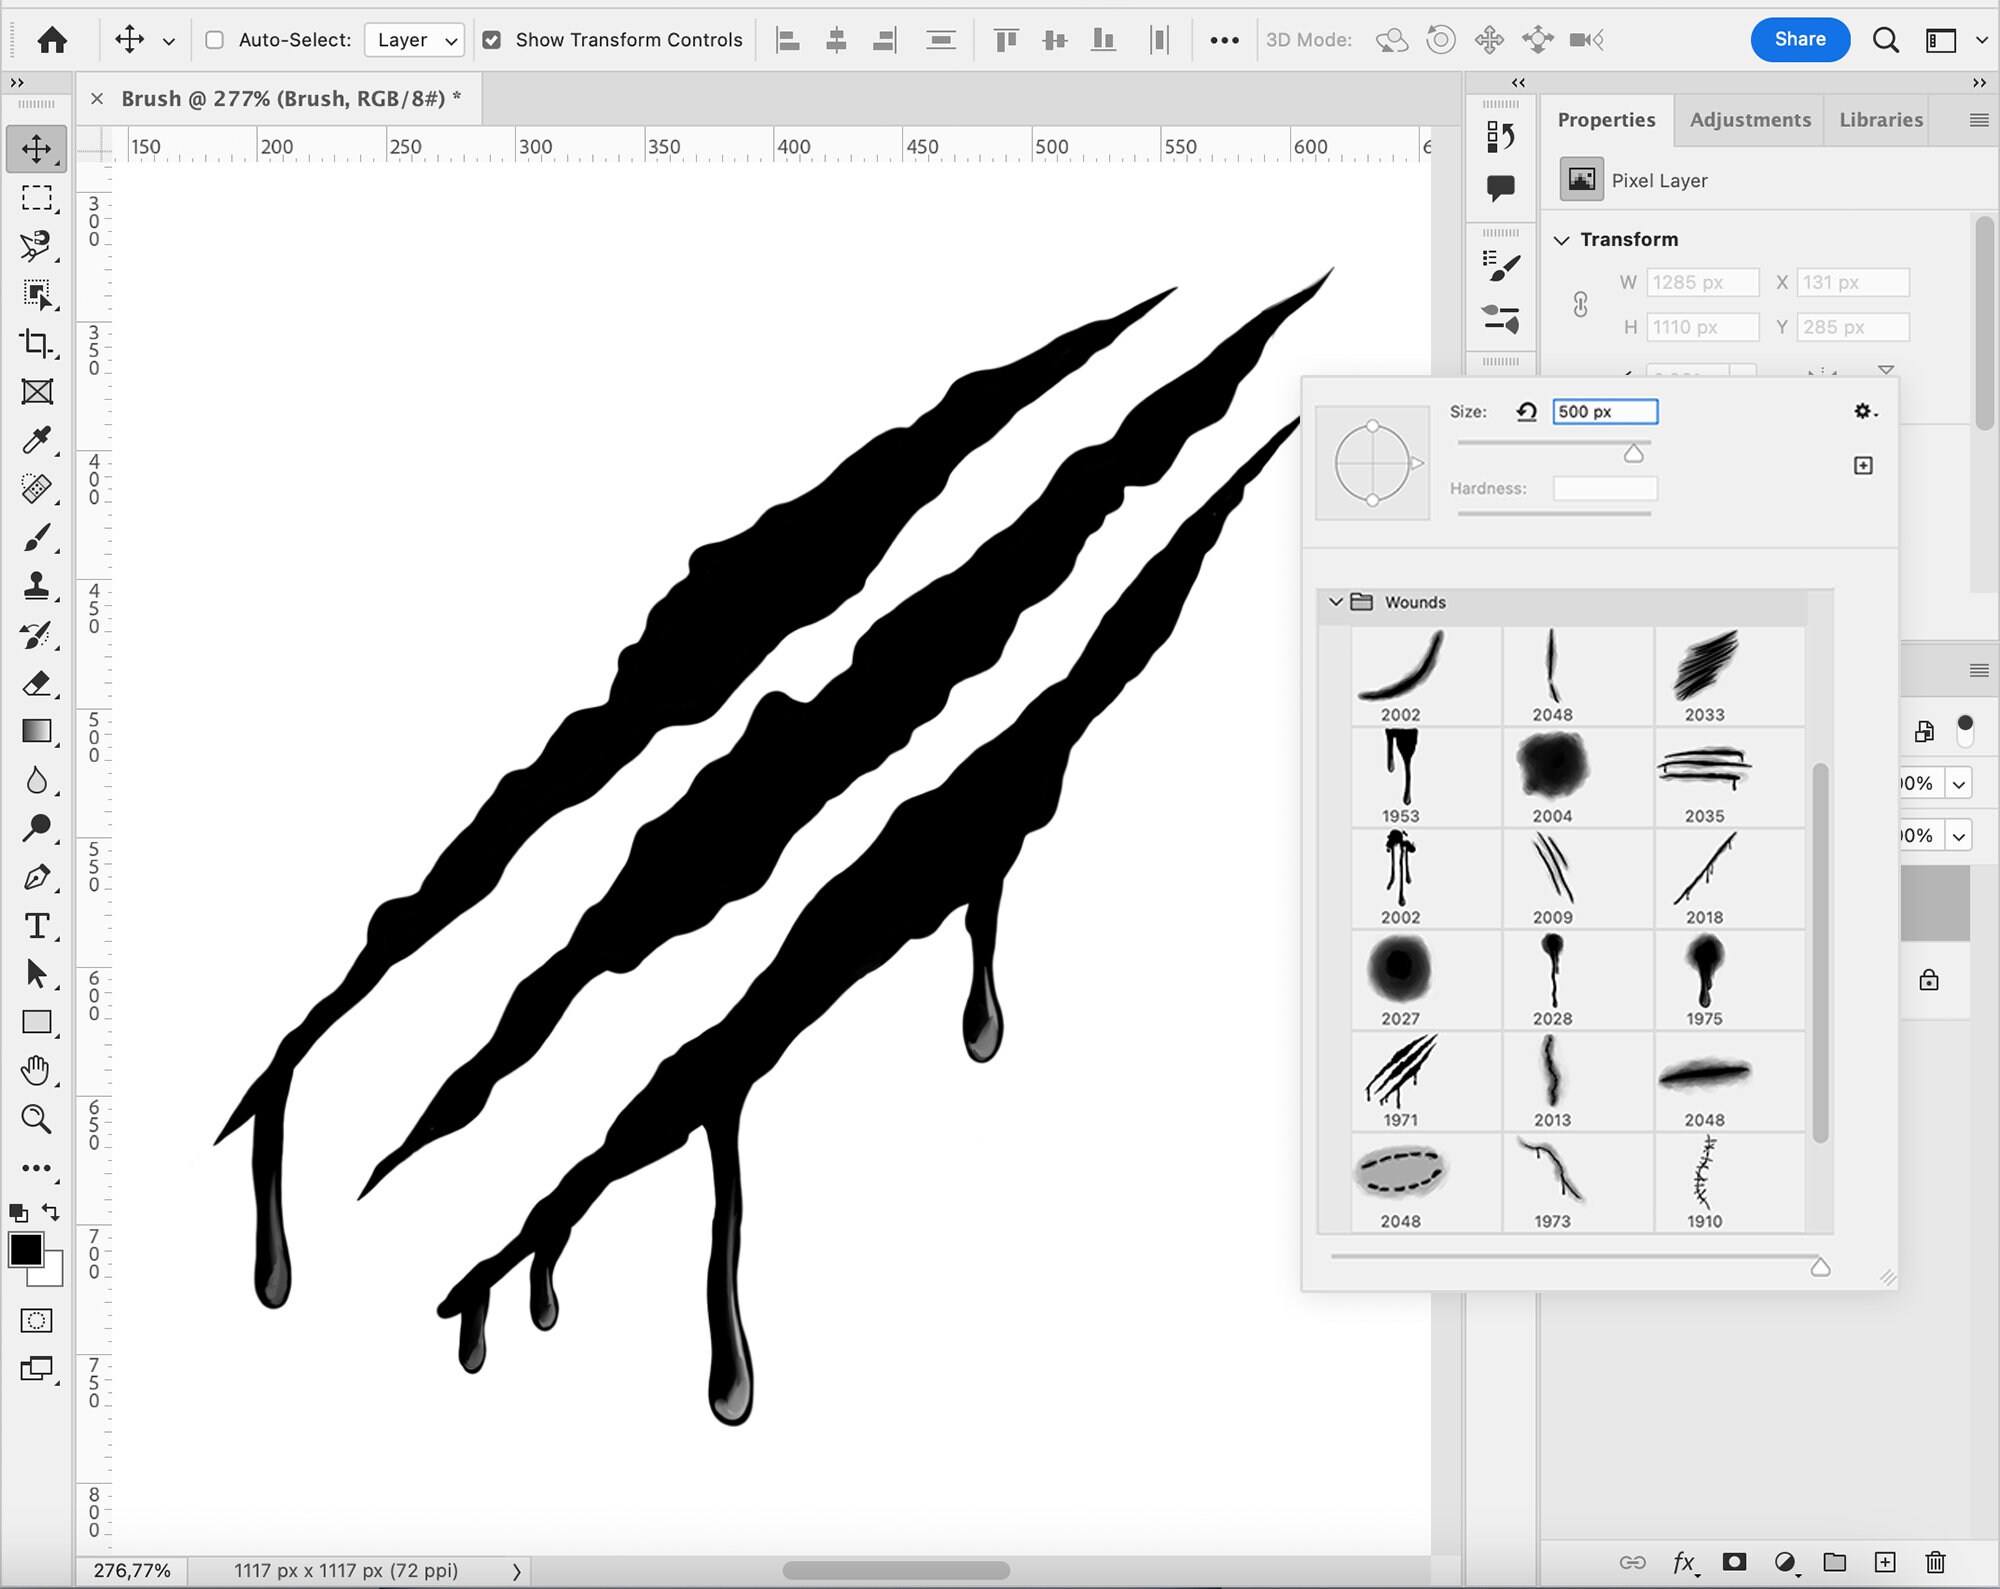Click the Share button

tap(1800, 40)
